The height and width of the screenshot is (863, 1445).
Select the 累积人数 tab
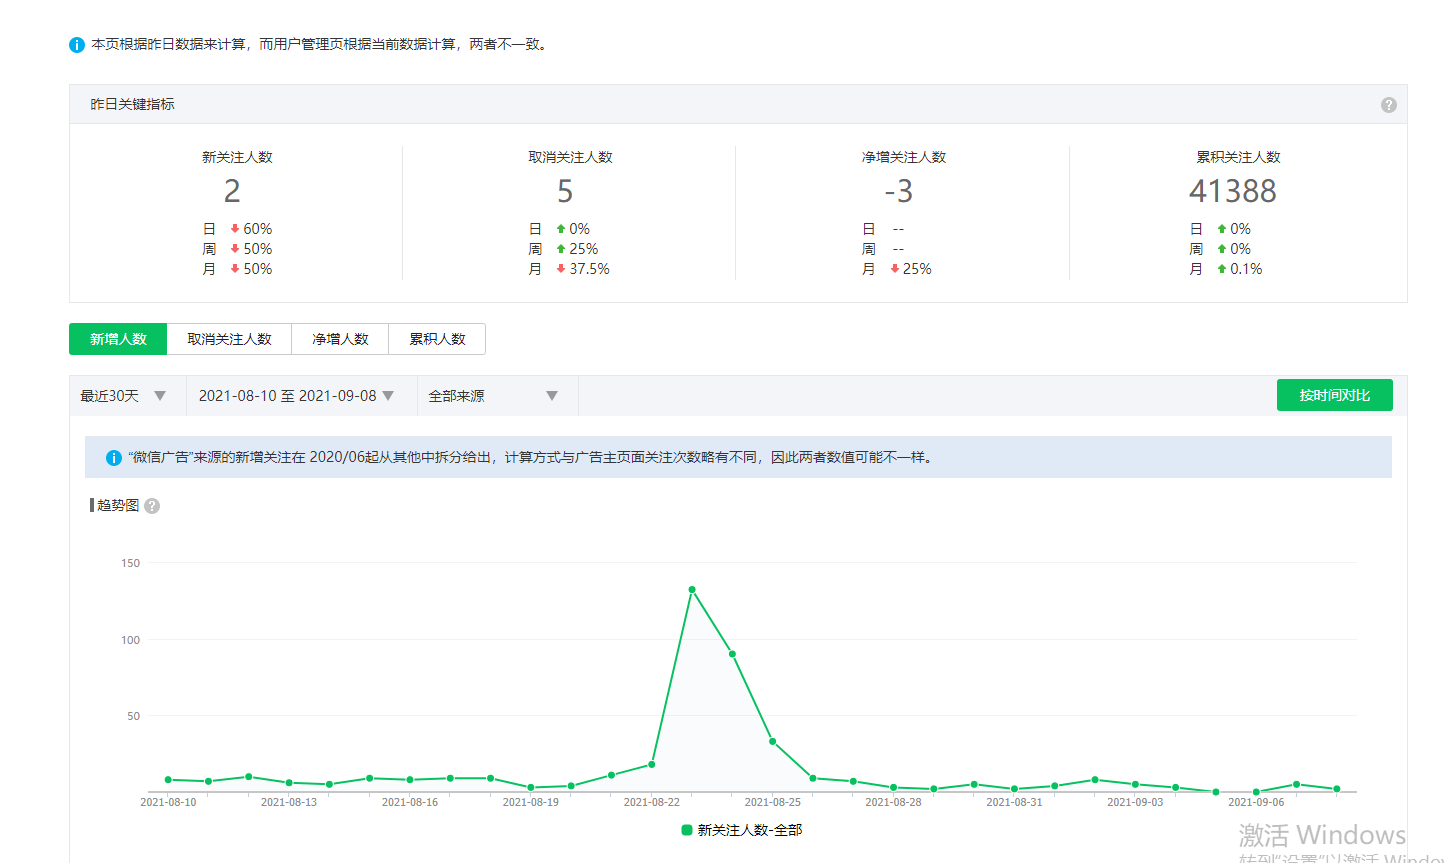437,339
